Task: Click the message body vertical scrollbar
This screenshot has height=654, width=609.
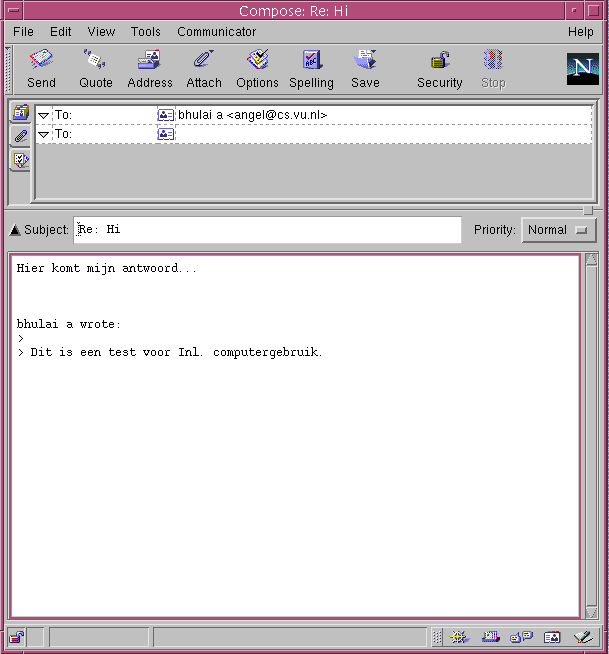Action: click(x=591, y=436)
